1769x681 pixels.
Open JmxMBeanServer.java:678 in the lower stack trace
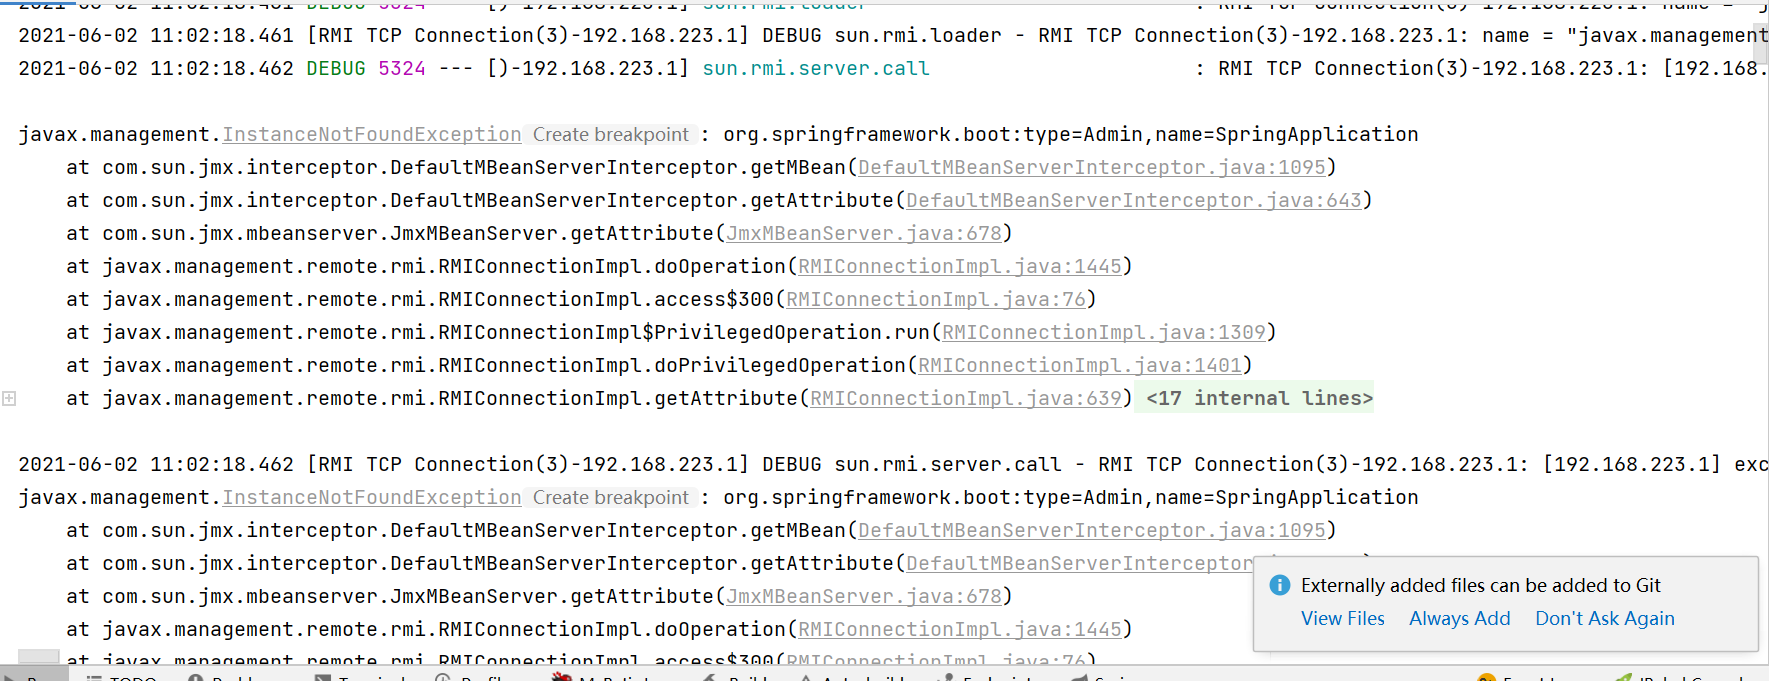[864, 596]
